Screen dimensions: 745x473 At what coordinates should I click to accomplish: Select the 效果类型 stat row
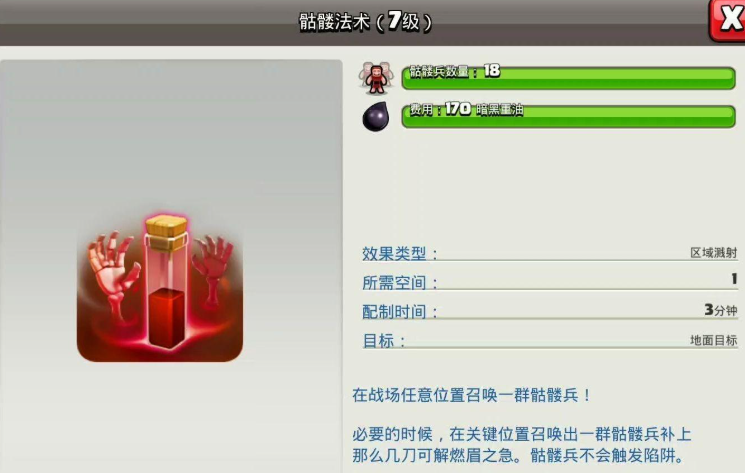(x=550, y=253)
